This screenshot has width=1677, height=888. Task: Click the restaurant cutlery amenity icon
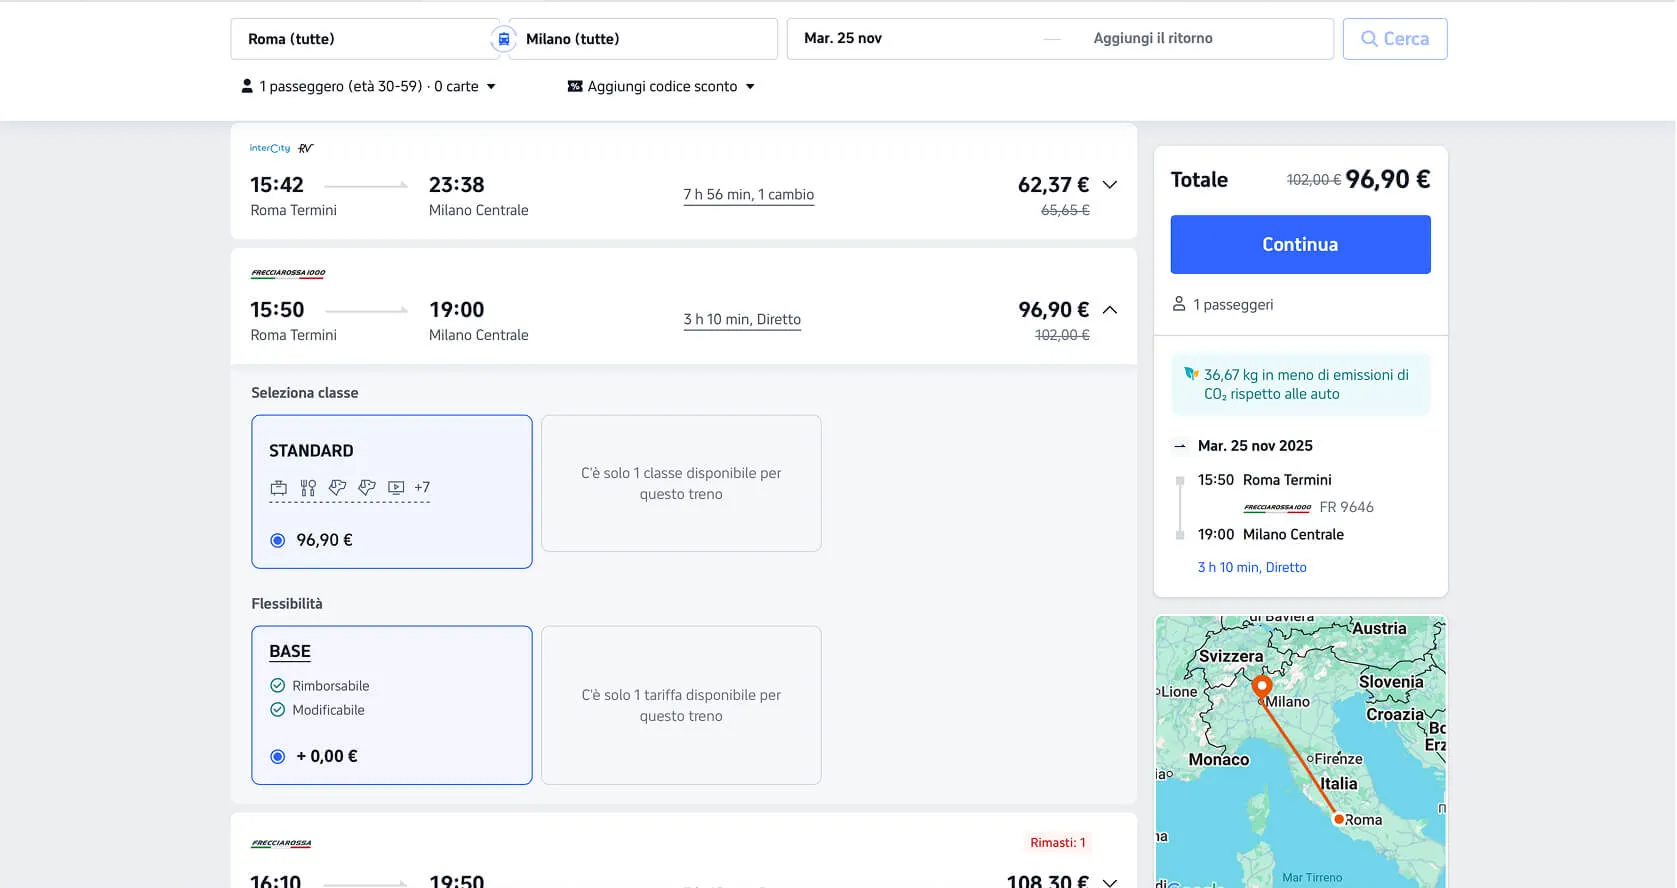click(x=308, y=488)
